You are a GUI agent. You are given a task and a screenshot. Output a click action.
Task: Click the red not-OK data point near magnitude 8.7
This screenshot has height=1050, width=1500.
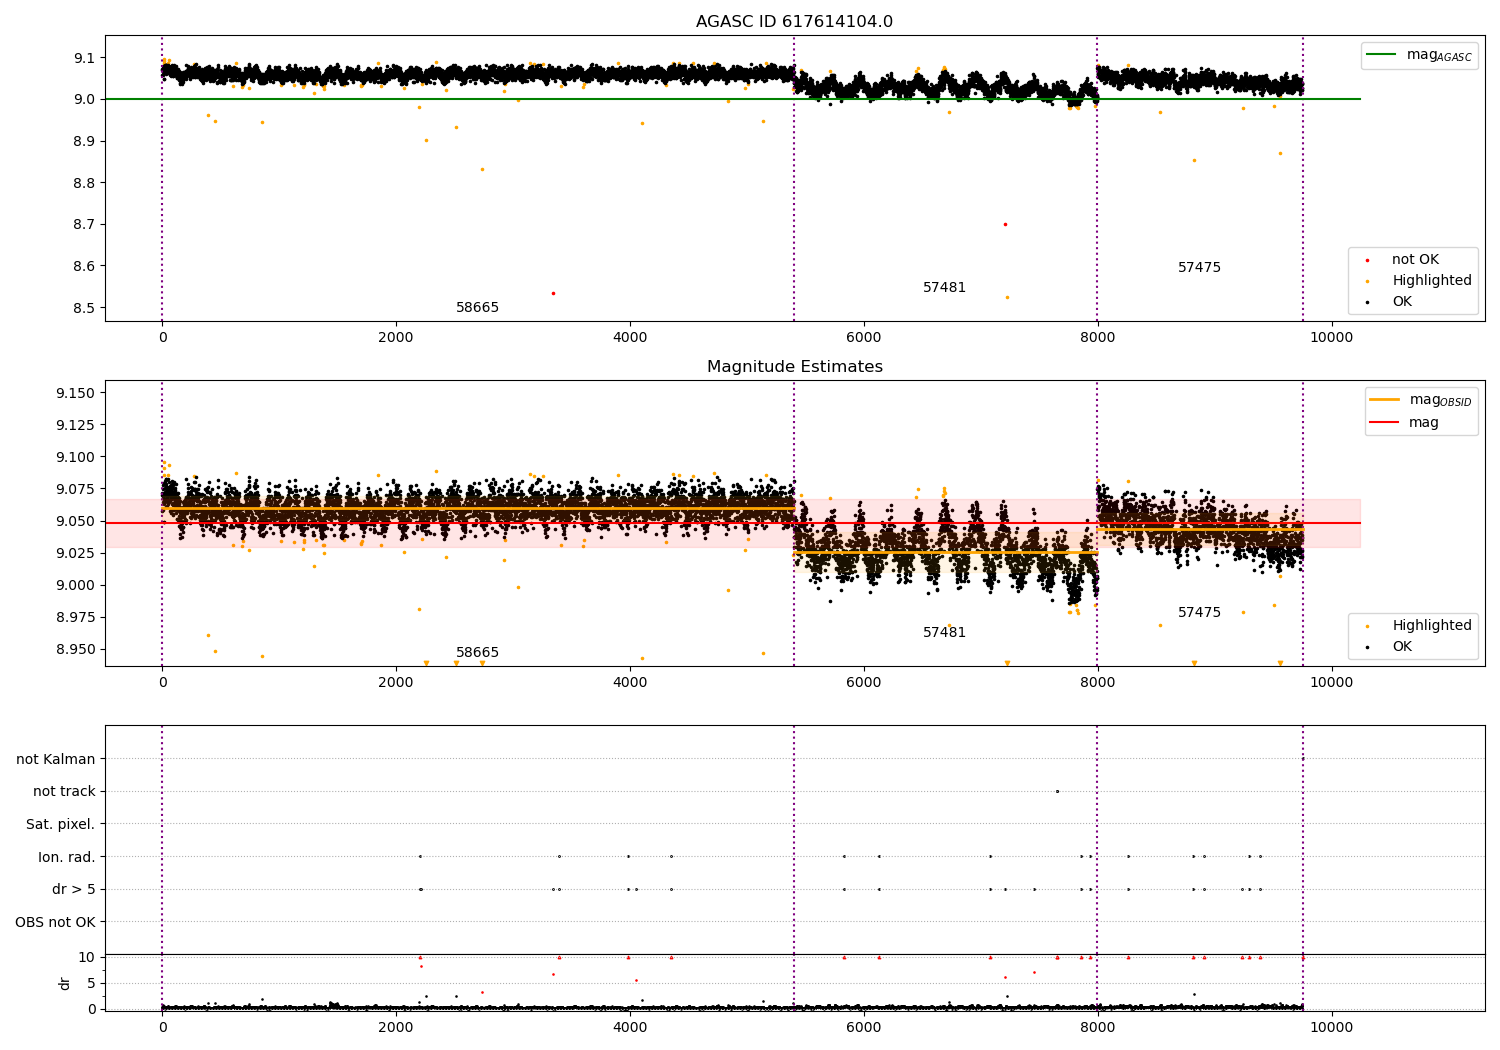coord(1005,224)
